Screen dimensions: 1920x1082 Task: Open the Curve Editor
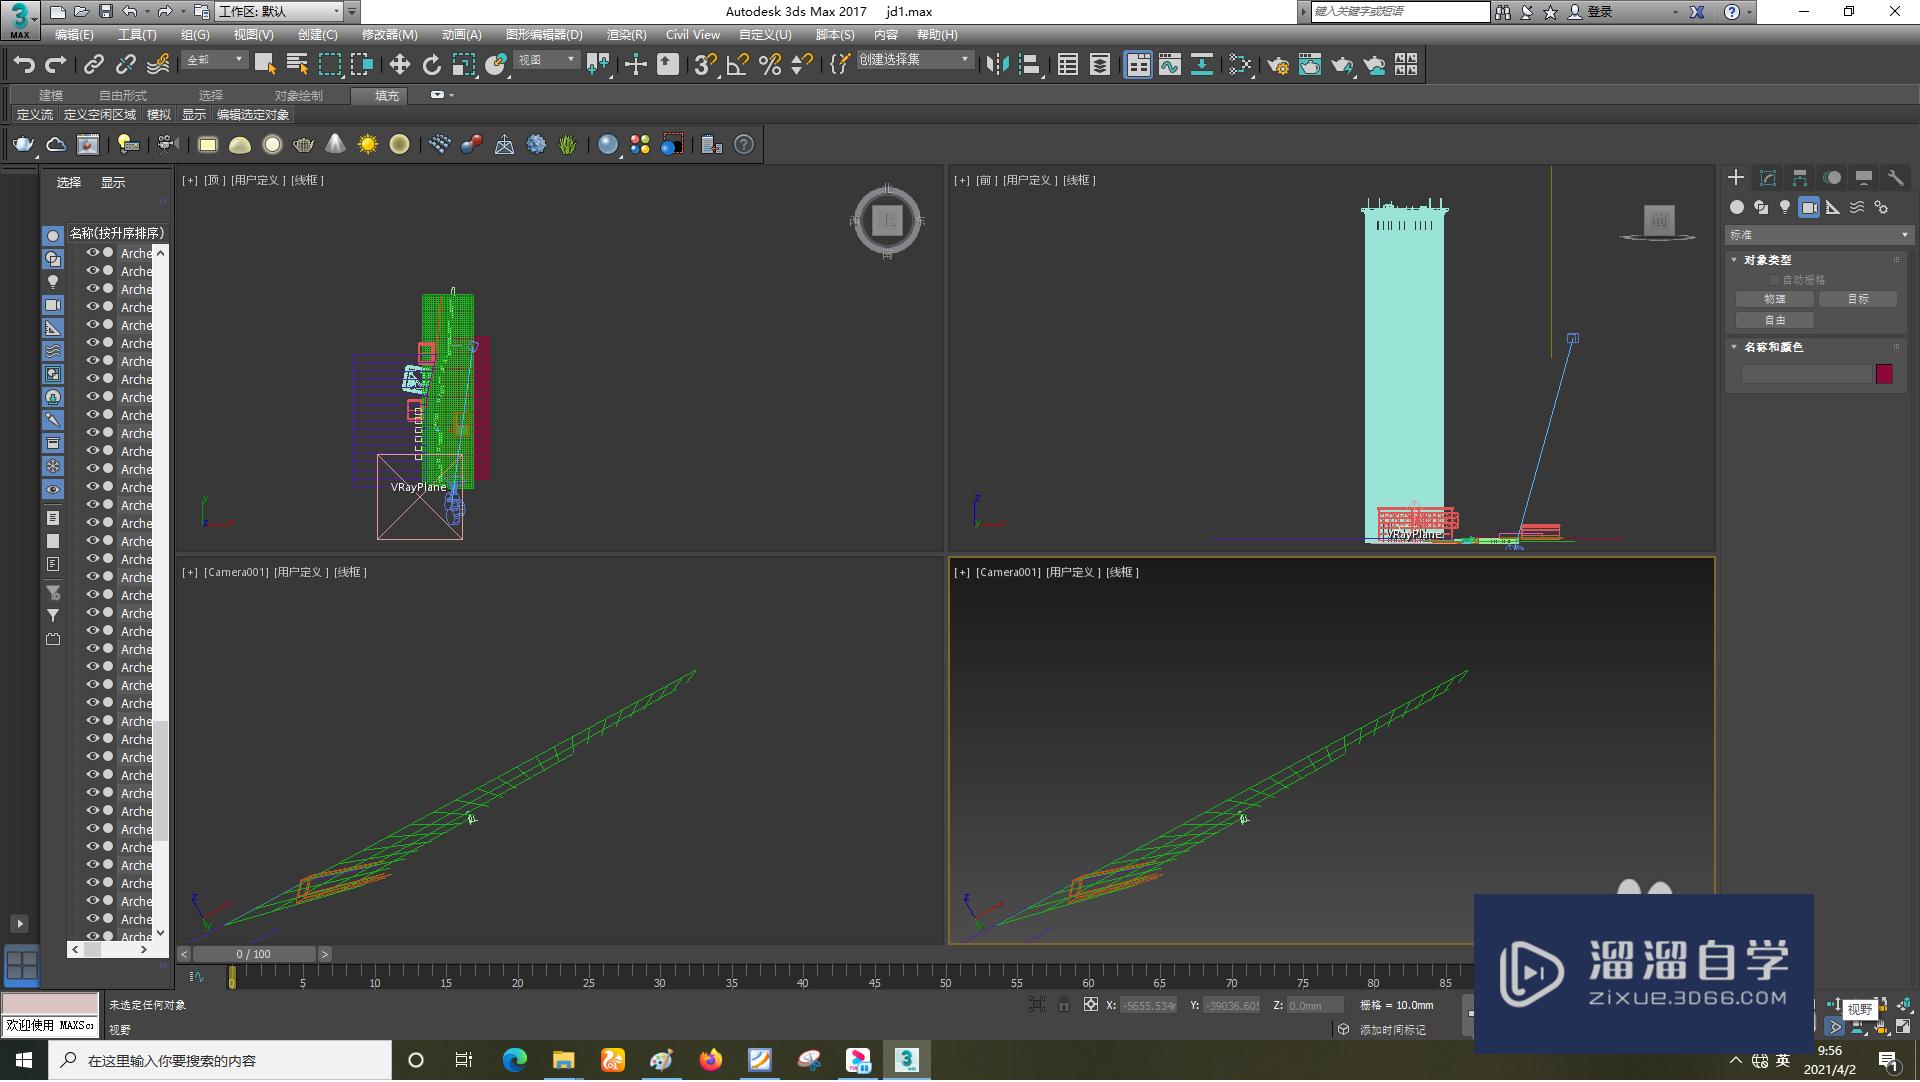tap(1170, 65)
